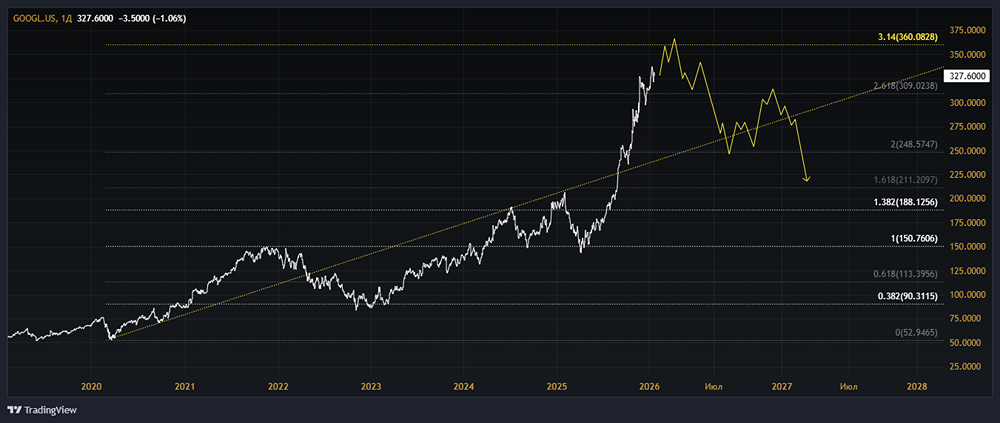Click 350.0000 on the price axis

[x=965, y=56]
